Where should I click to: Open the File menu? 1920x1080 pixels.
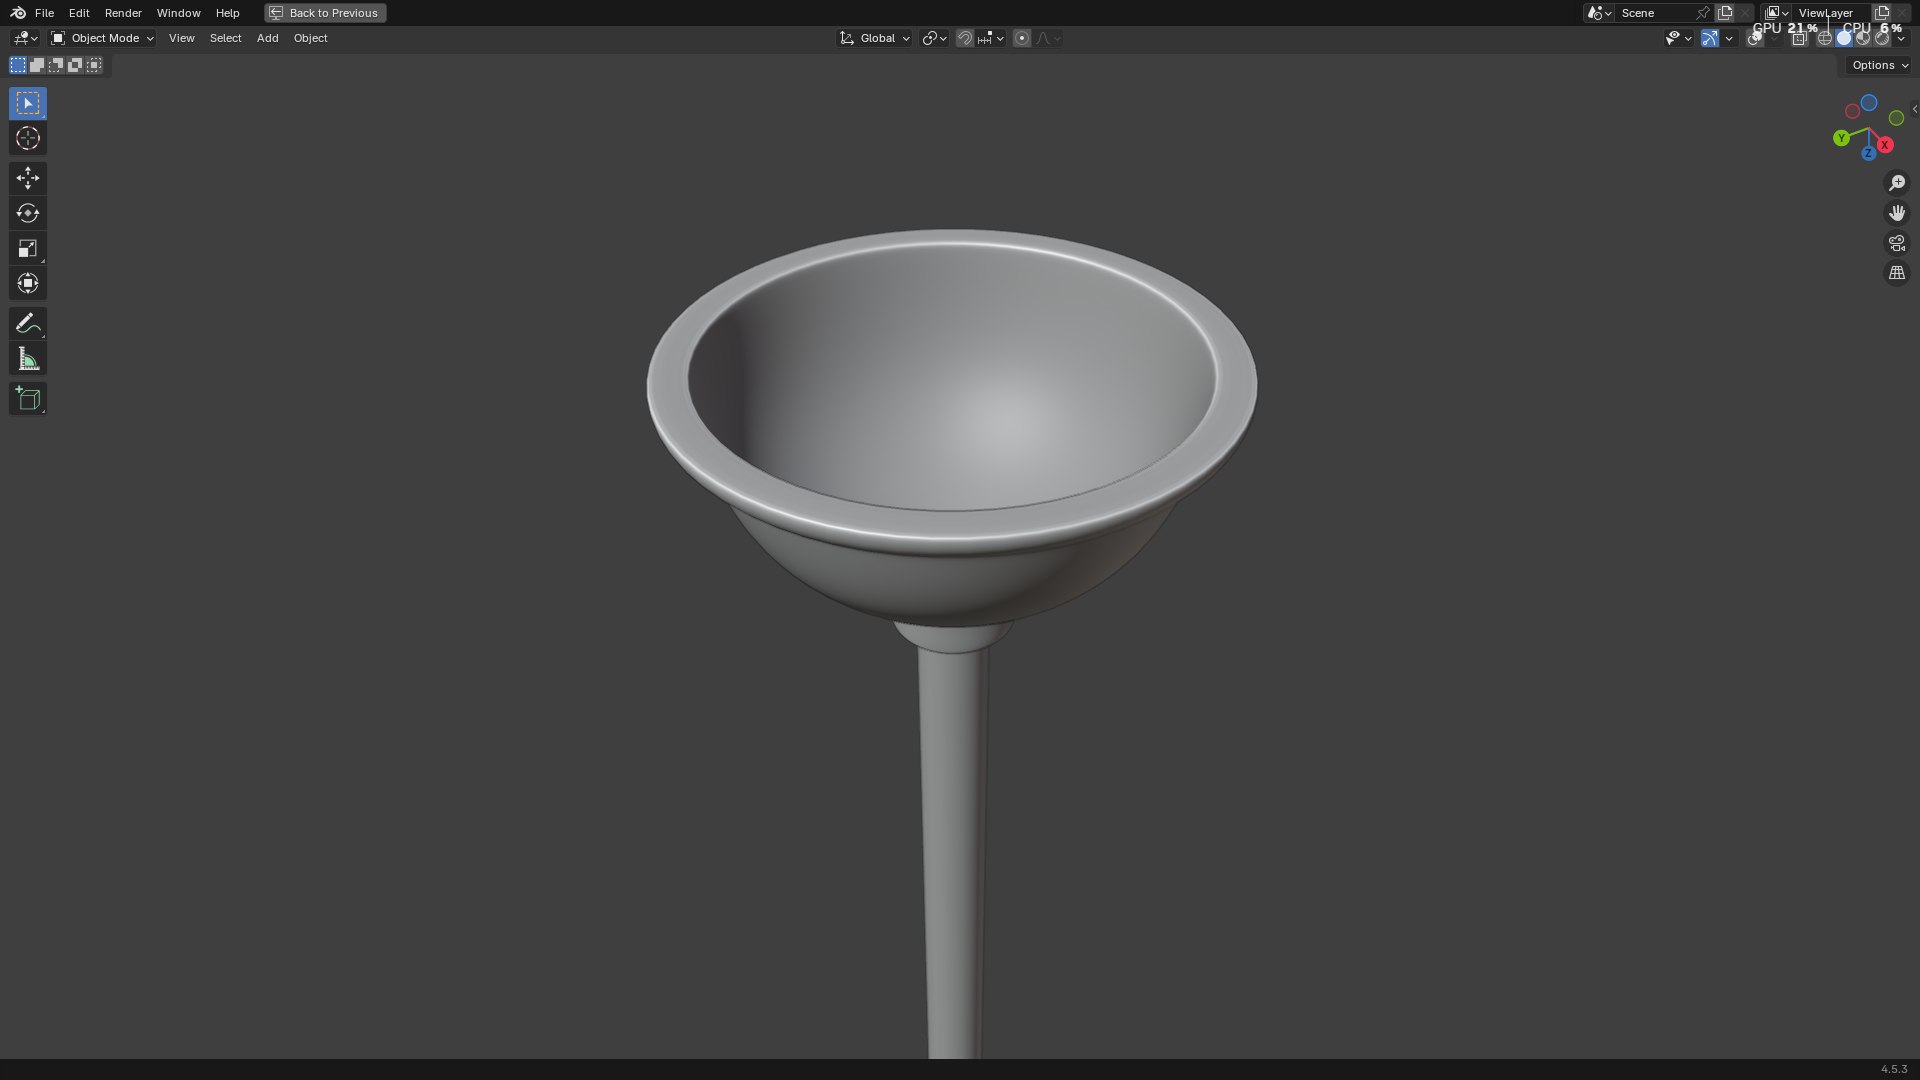point(44,13)
